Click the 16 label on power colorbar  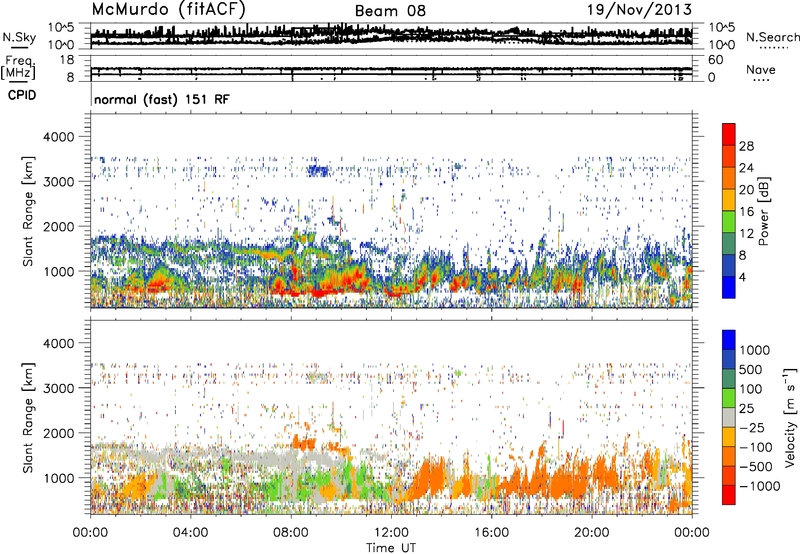746,212
